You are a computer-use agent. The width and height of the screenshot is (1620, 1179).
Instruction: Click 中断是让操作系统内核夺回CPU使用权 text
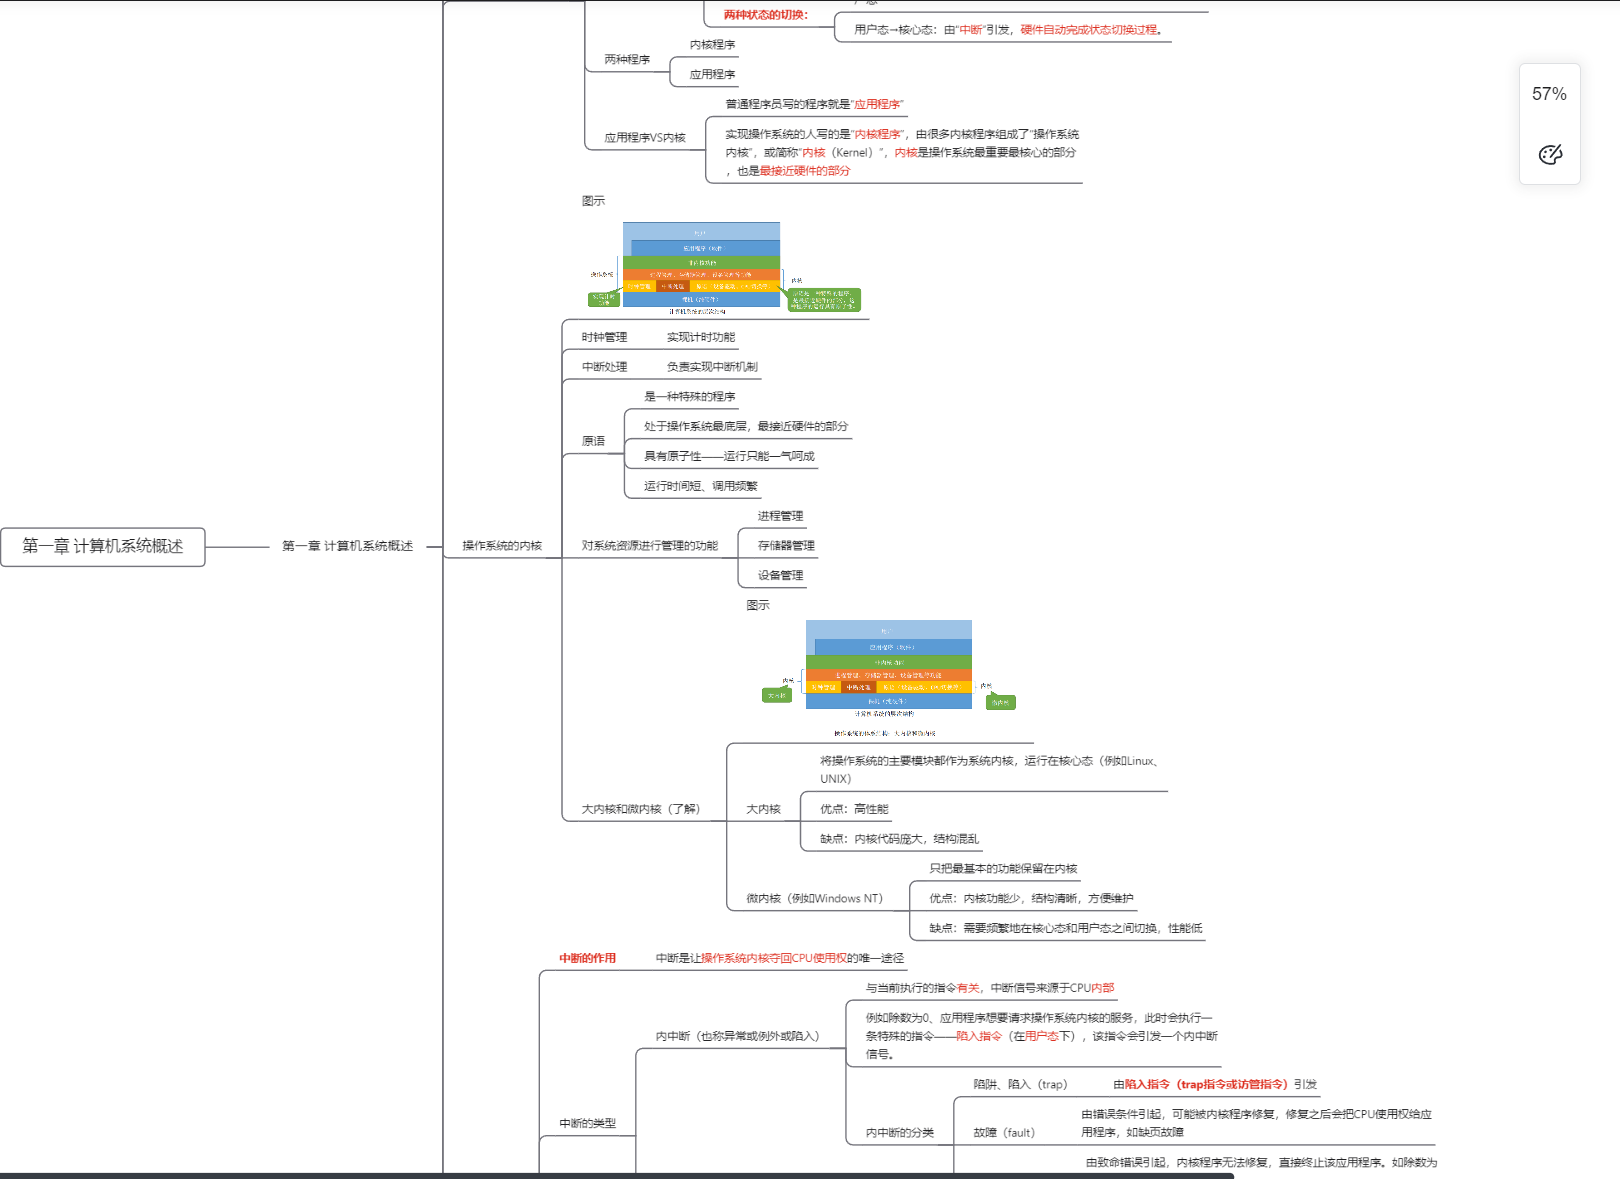pyautogui.click(x=779, y=959)
